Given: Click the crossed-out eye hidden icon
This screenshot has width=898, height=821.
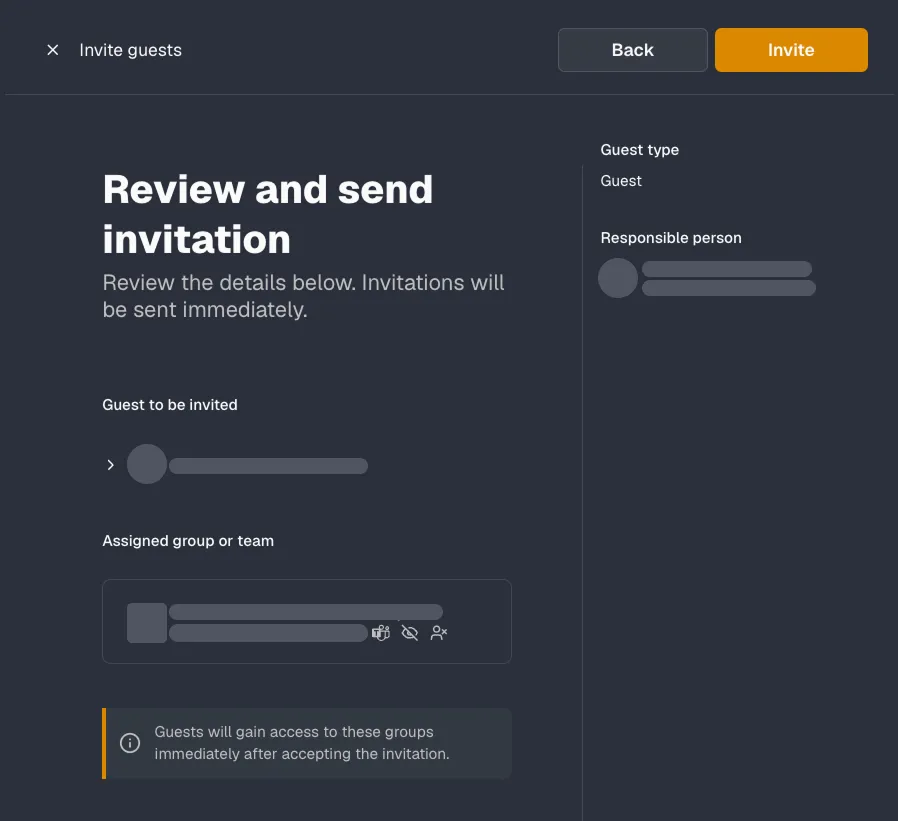Looking at the screenshot, I should pos(409,633).
